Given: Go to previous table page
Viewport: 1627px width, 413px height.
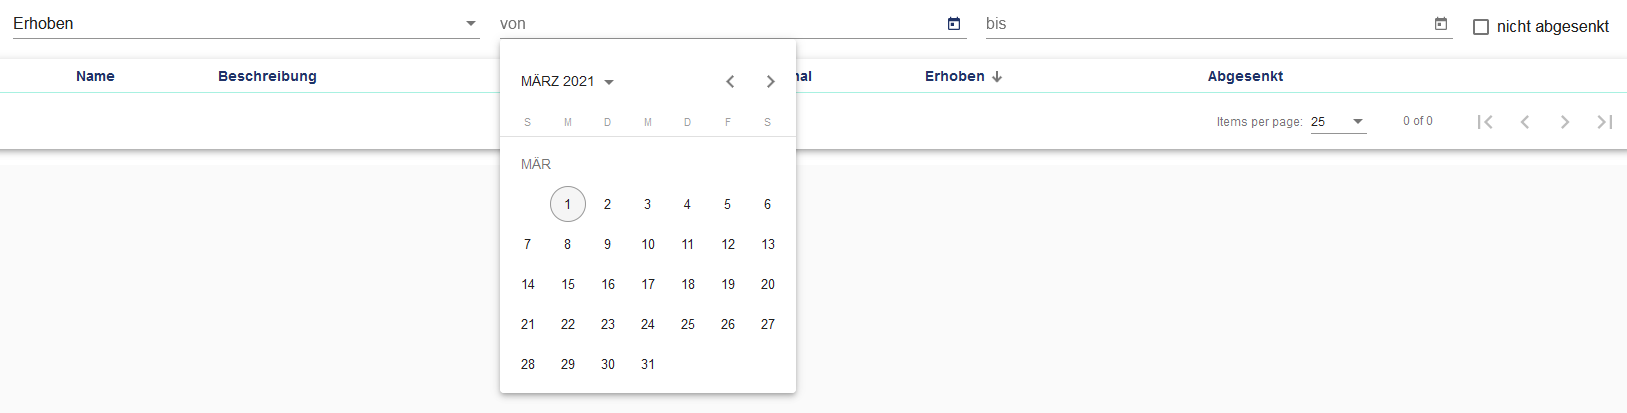Looking at the screenshot, I should (1525, 122).
